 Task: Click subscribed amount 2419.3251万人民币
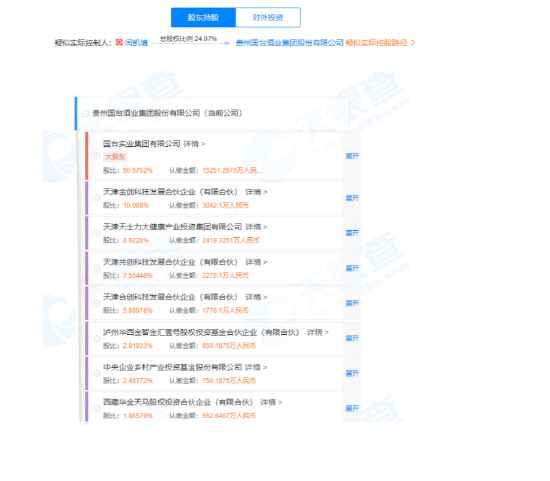coord(231,240)
